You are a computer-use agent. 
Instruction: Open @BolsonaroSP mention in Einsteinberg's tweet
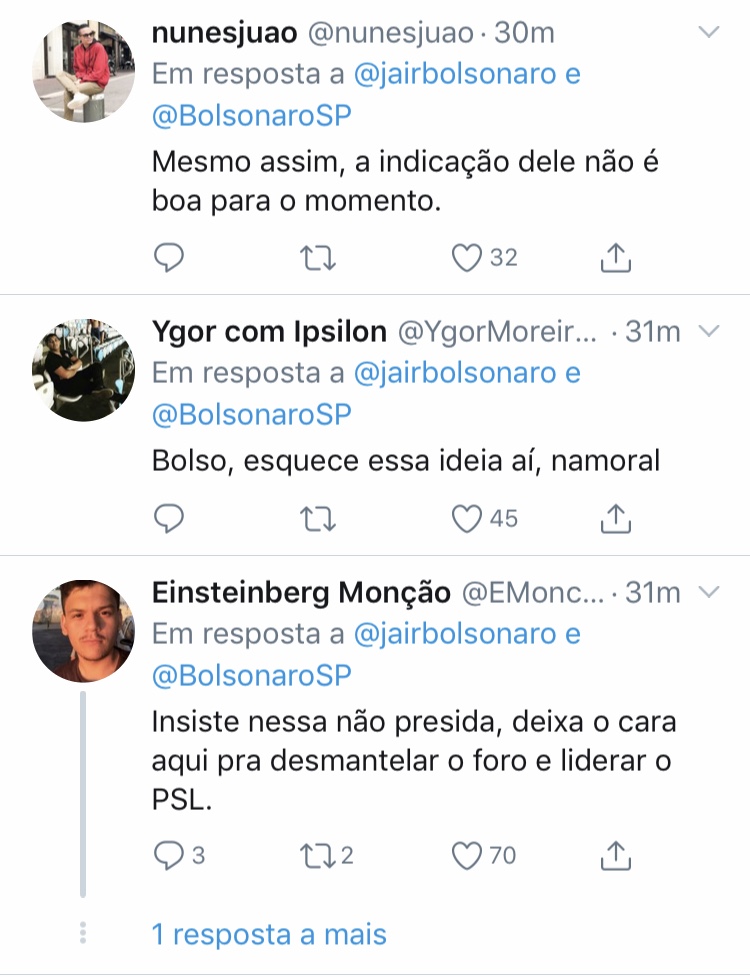(251, 675)
